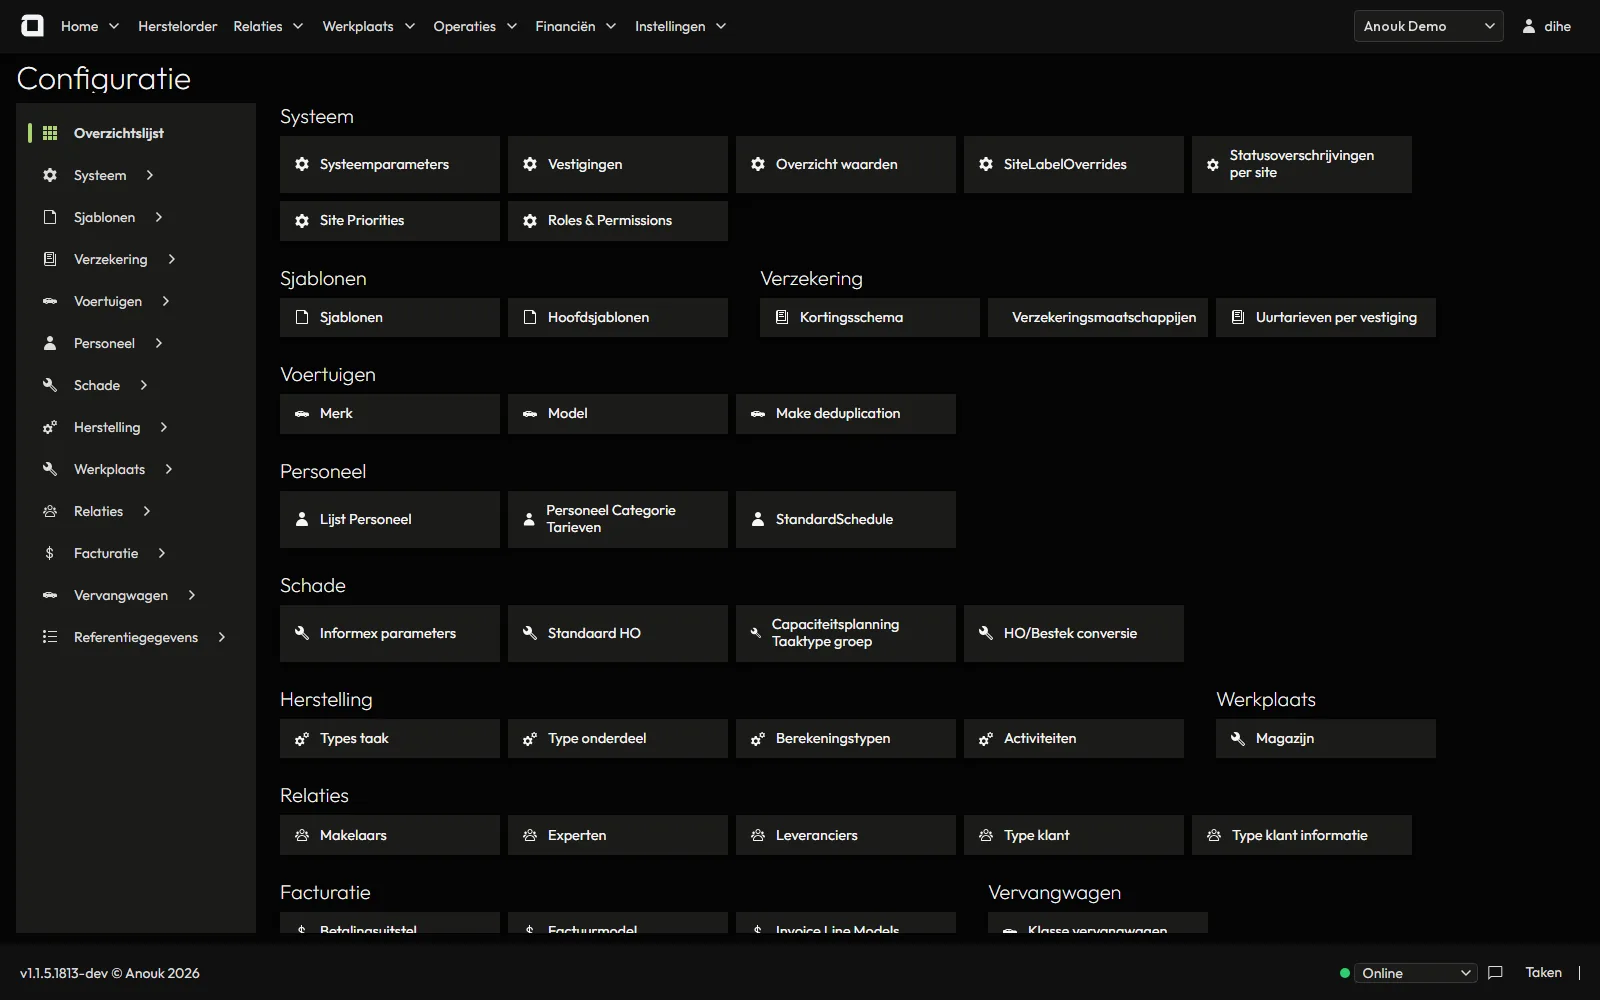Open the Type klant informatie tile

point(1302,835)
